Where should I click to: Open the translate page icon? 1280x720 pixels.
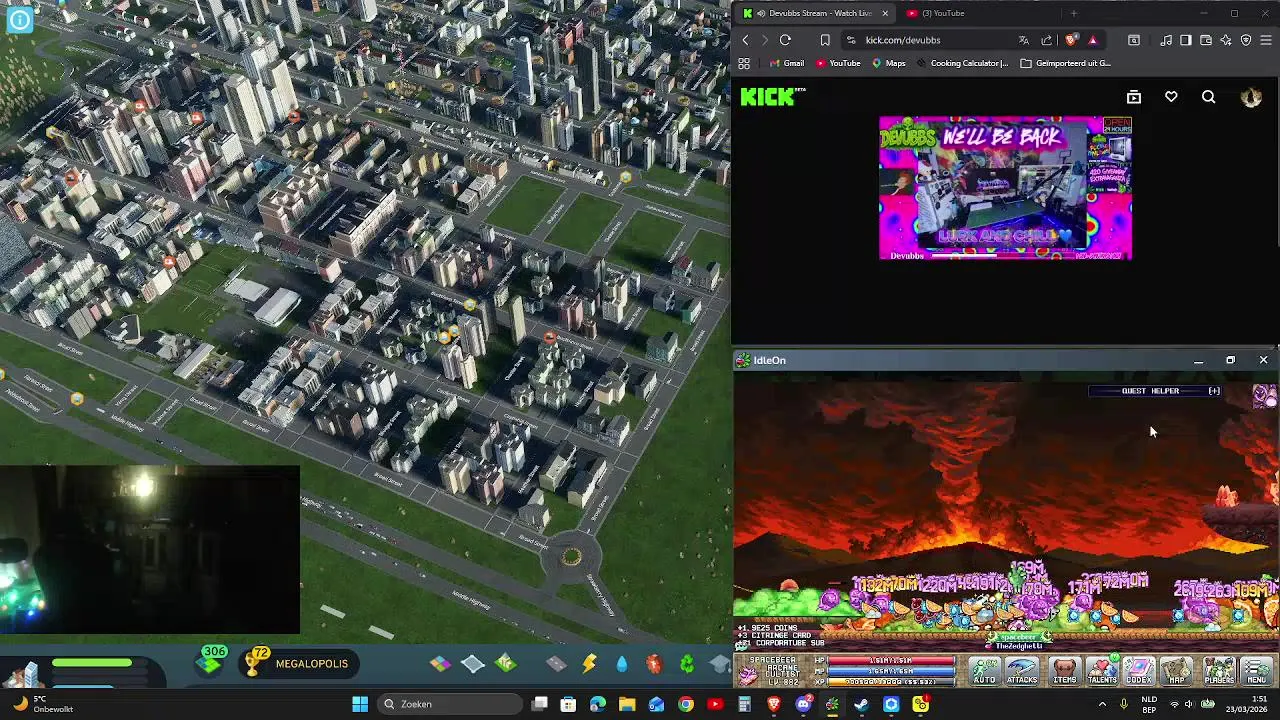point(1023,40)
